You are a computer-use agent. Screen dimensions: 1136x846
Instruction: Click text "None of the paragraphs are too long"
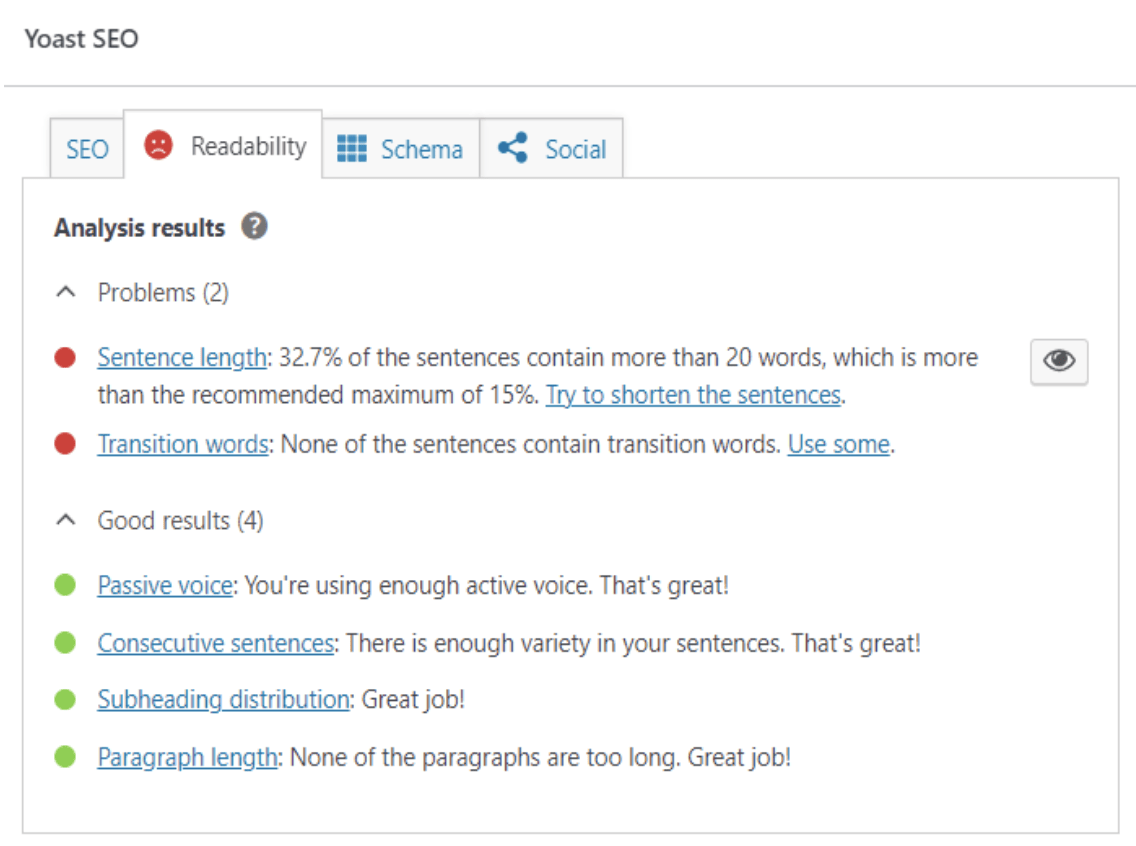coord(485,758)
